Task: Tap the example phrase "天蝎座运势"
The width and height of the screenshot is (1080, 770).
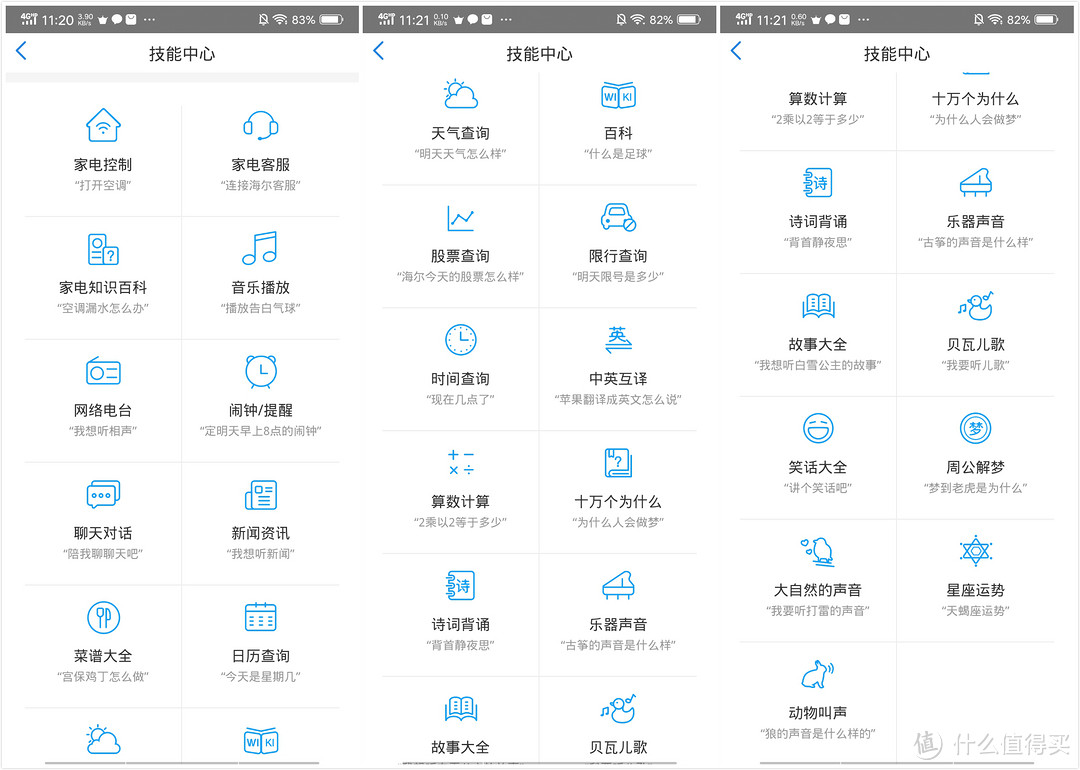Action: (x=975, y=611)
